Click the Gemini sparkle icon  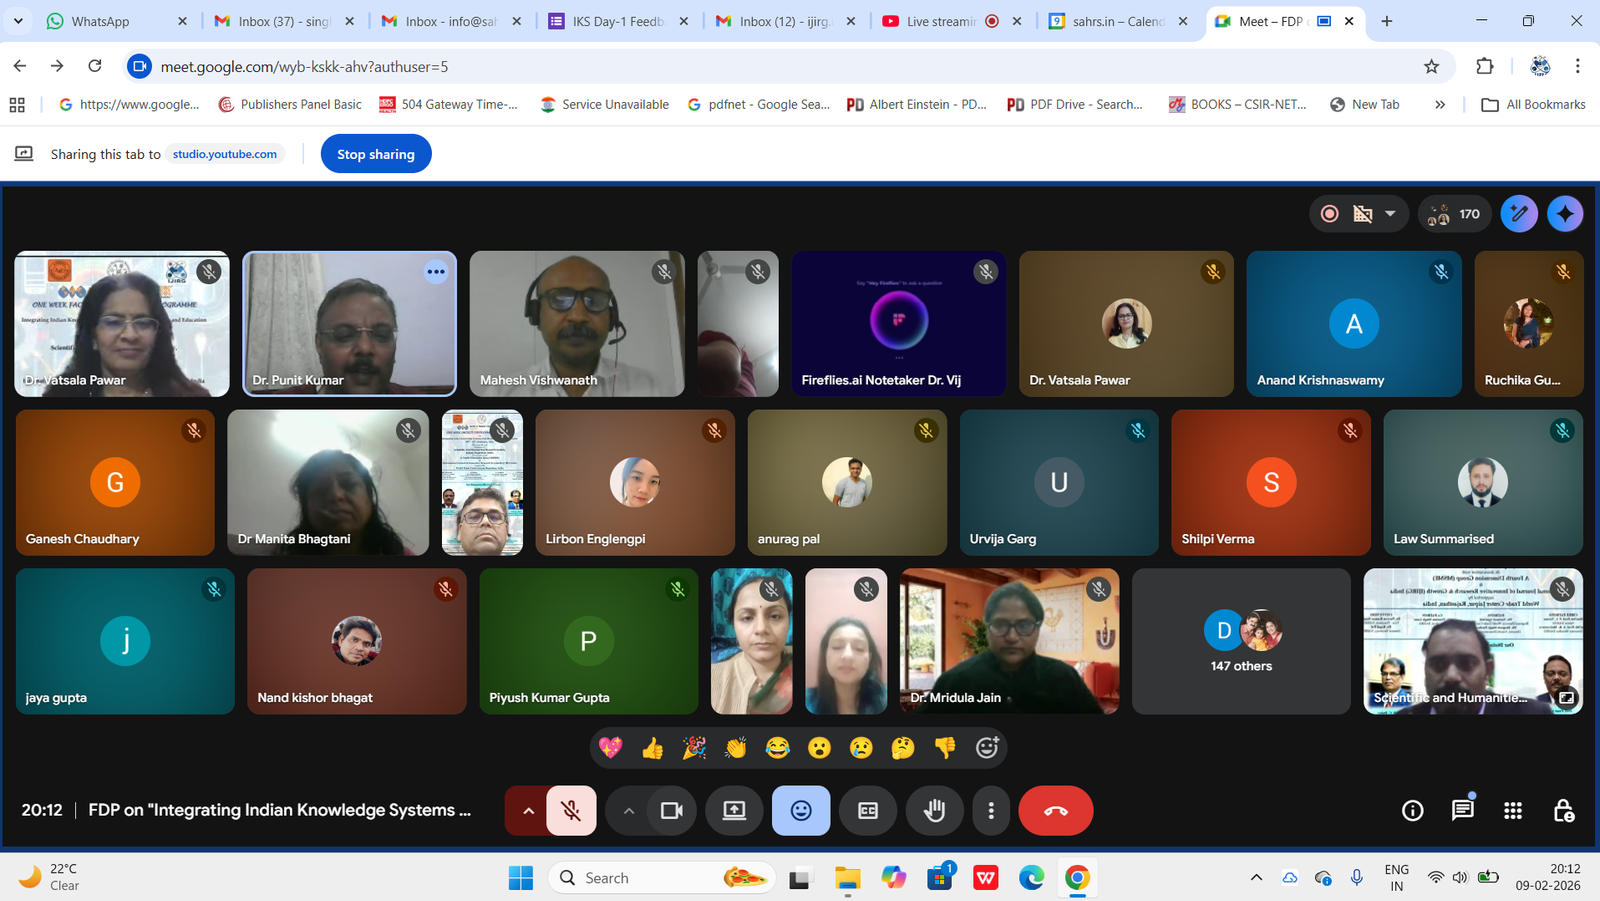(x=1565, y=214)
